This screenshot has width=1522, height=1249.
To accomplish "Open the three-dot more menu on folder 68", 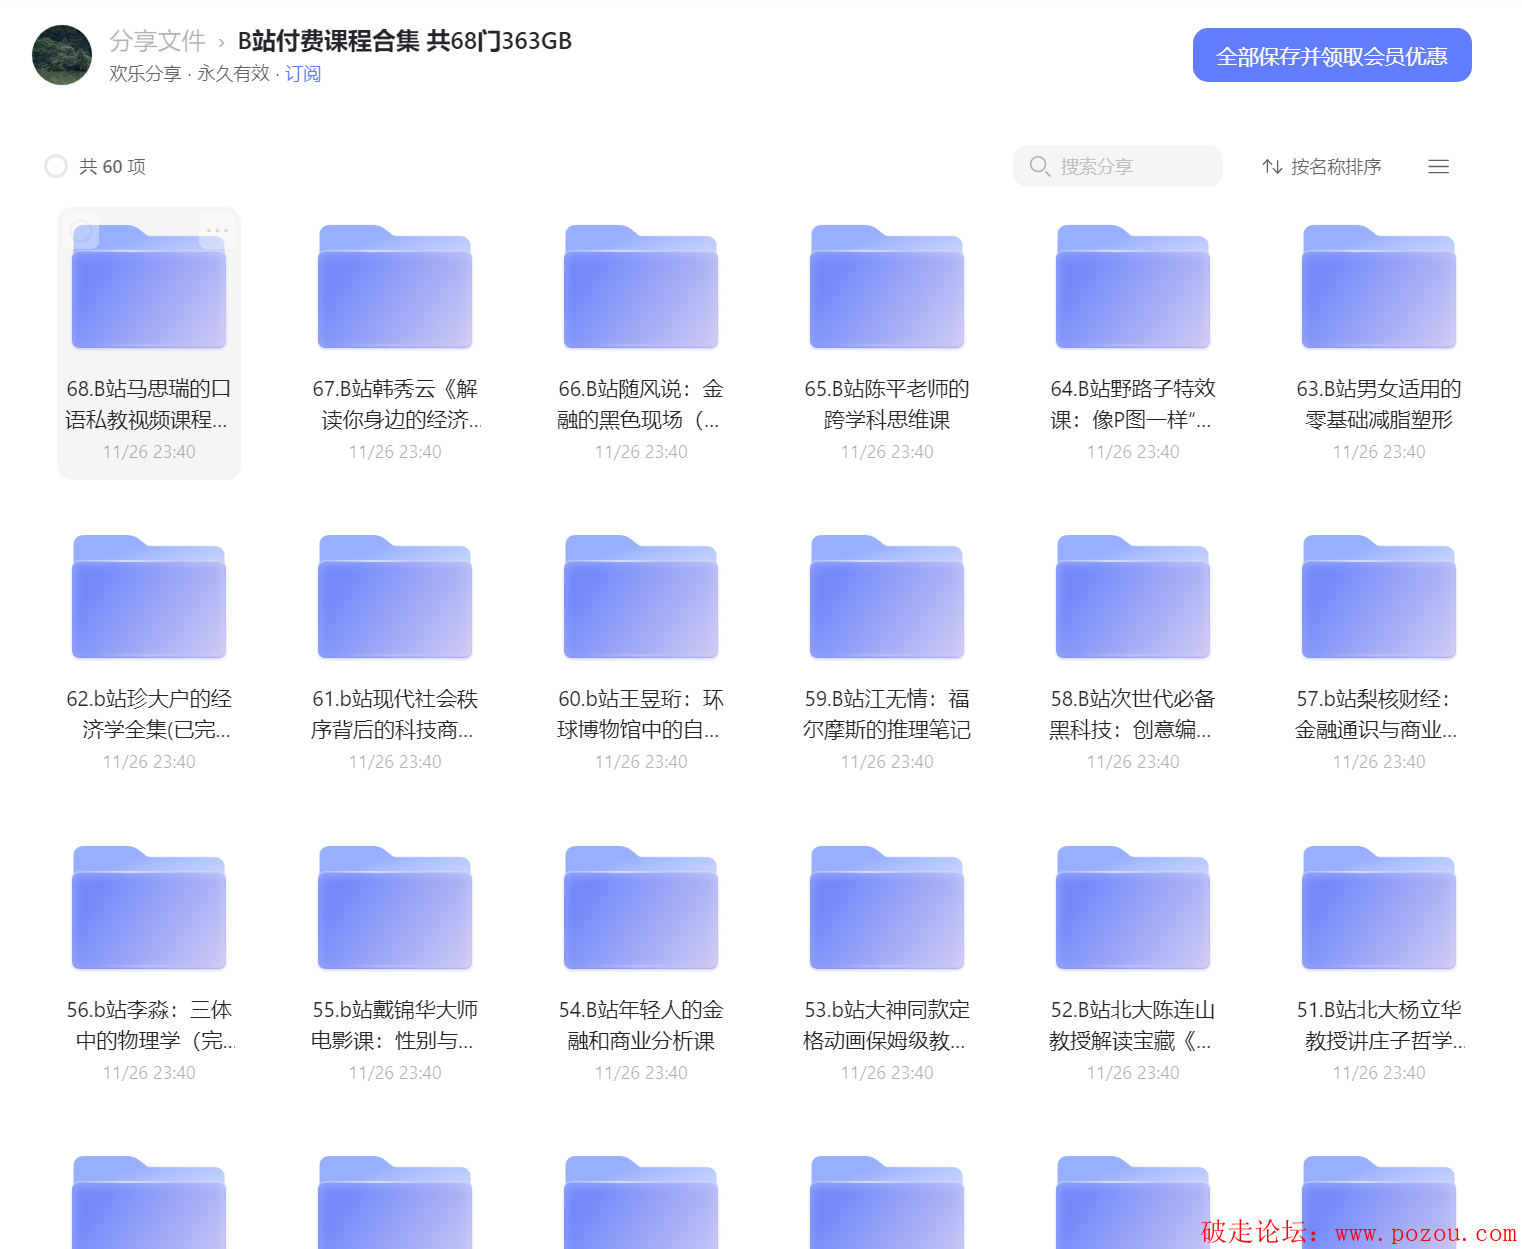I will [x=216, y=231].
